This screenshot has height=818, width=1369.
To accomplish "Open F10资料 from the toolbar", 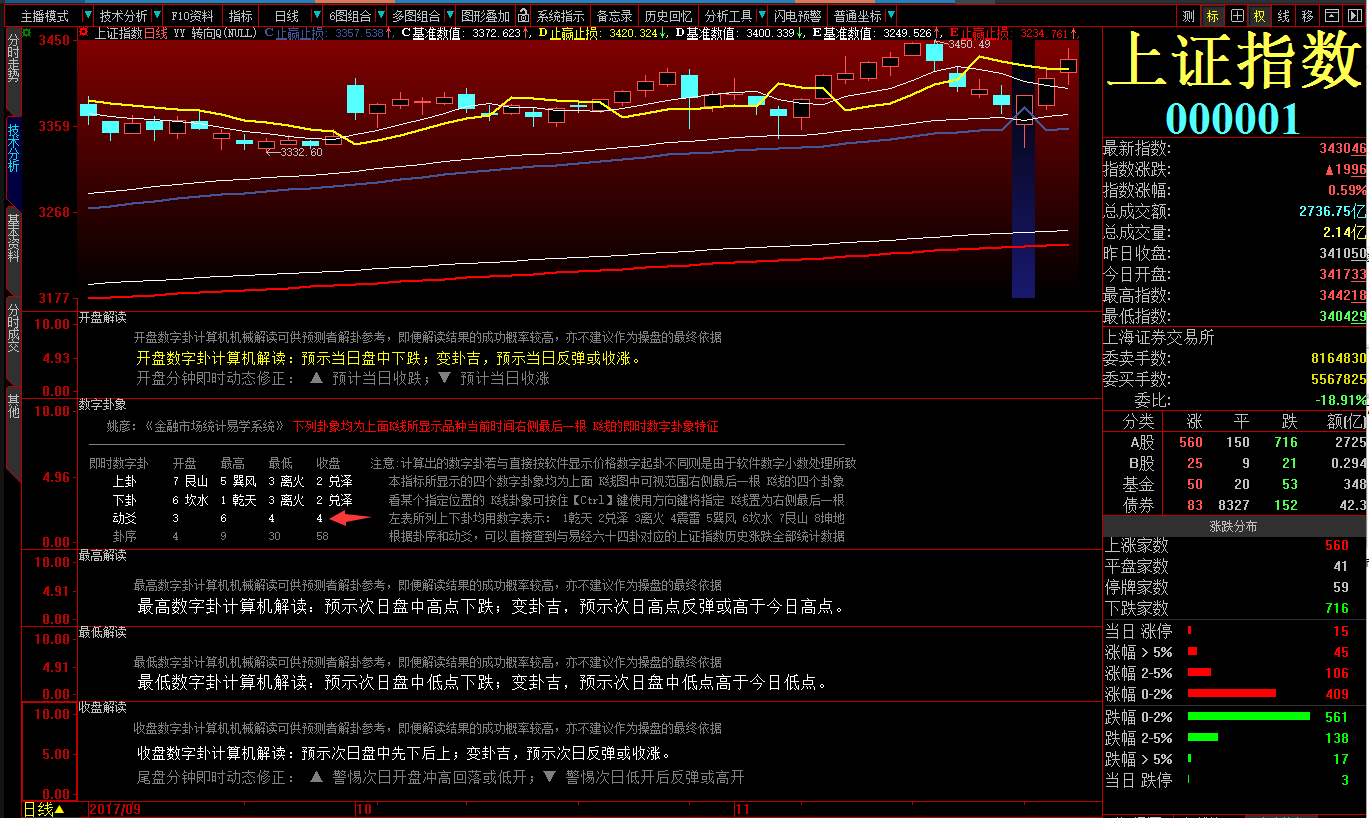I will point(193,16).
